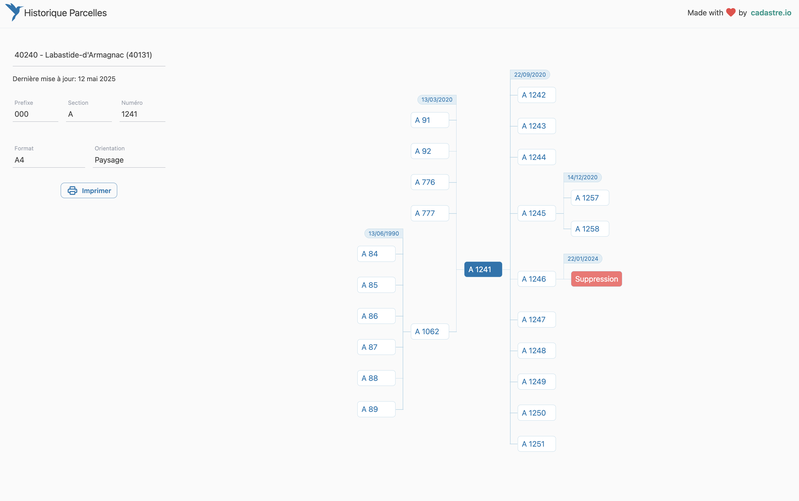Edit the Section field
Screen dimensions: 799x501
(88, 114)
